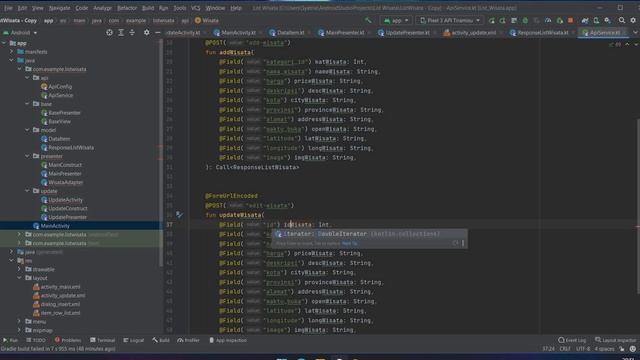Select dialog_insert.xml layout file
The image size is (640, 360).
point(56,304)
